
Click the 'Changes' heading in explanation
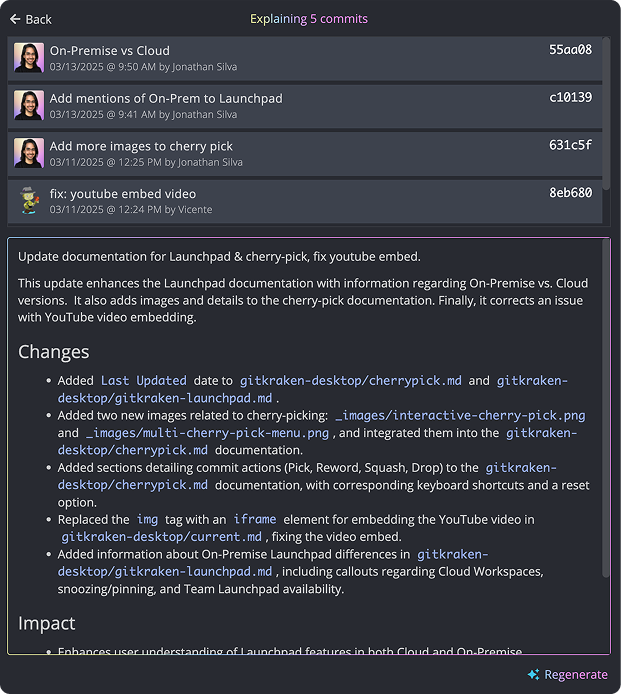click(54, 352)
